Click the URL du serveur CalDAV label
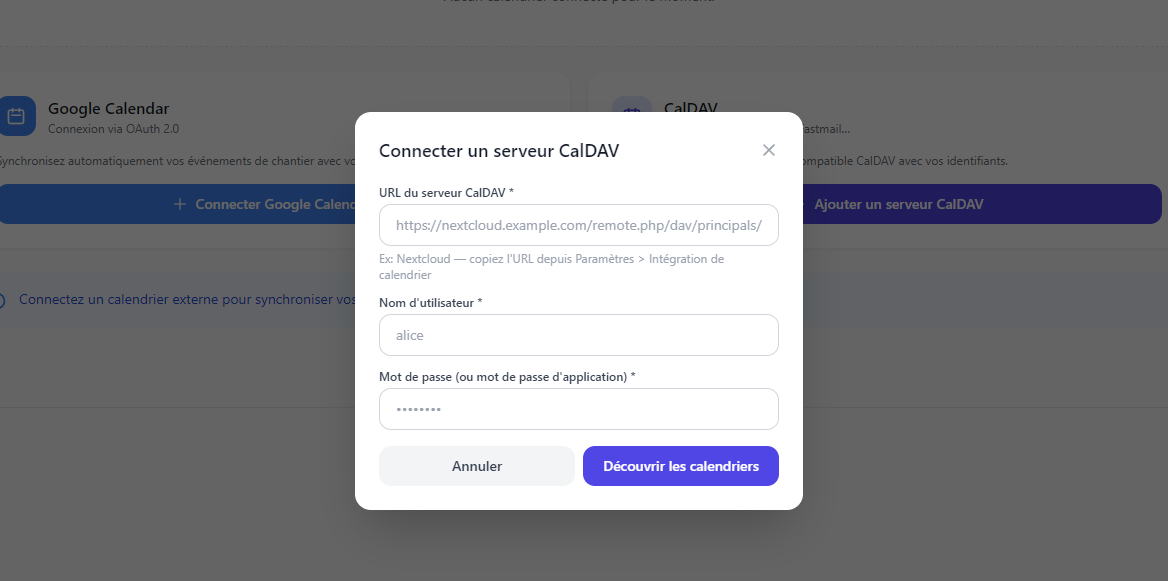The width and height of the screenshot is (1168, 581). (446, 192)
